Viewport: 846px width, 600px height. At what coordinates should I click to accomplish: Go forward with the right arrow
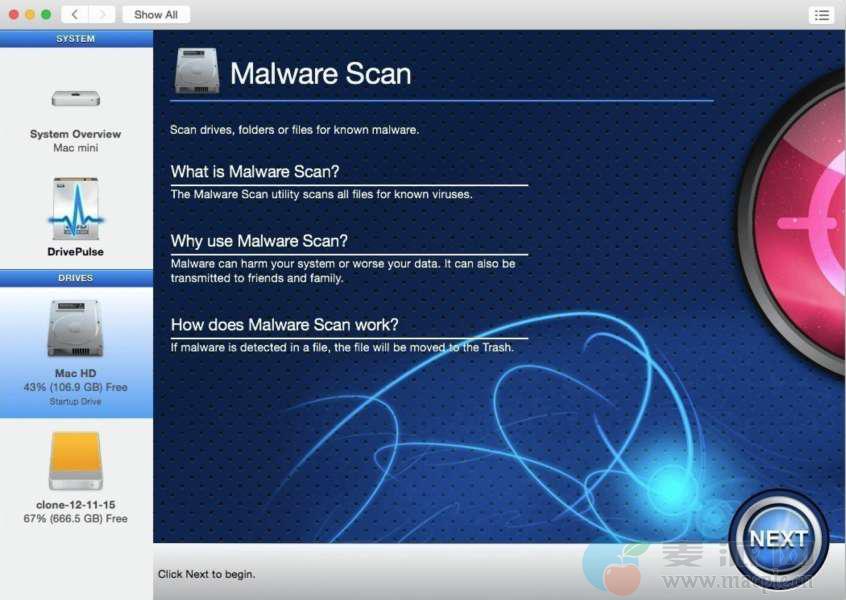pyautogui.click(x=101, y=15)
